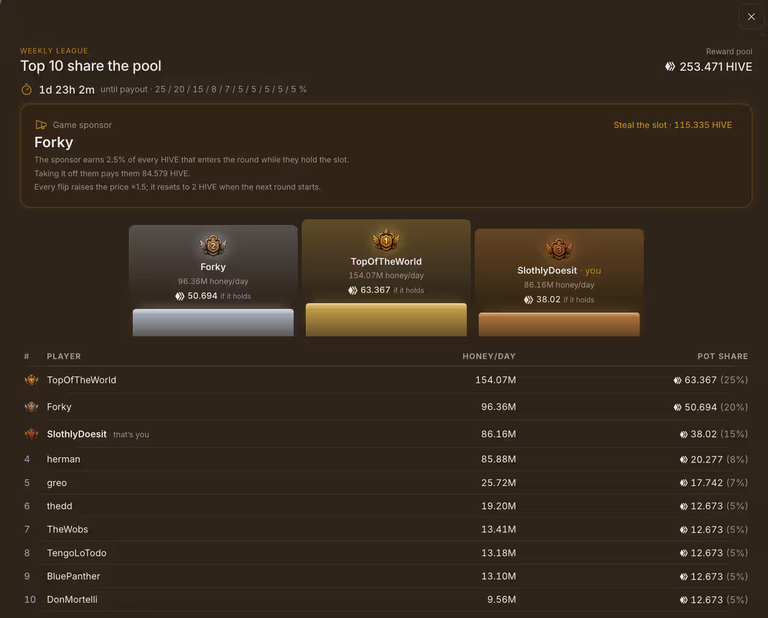This screenshot has width=768, height=618.
Task: Click the gold rank 1 badge on podium
Action: point(386,240)
